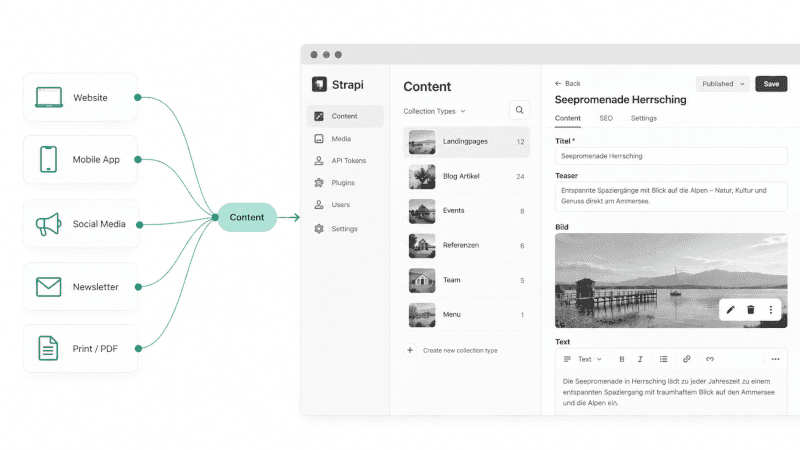Viewport: 800px width, 450px height.
Task: Expand the Collection Types dropdown
Action: coord(434,111)
